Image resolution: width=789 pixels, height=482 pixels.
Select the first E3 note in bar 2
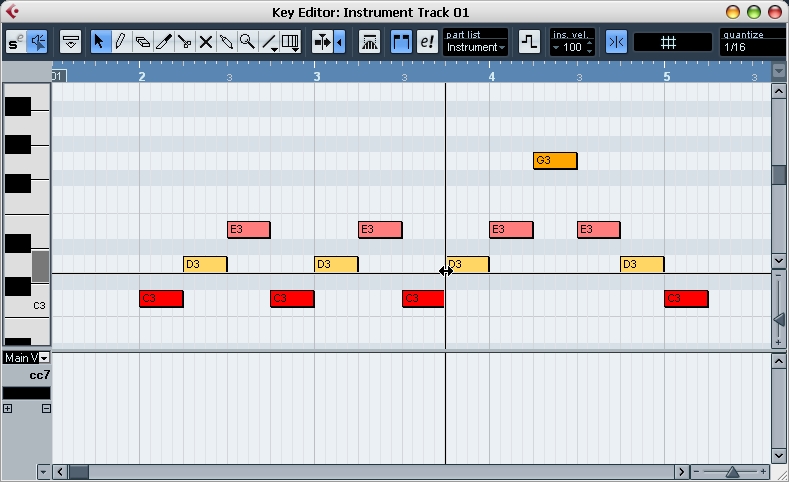pyautogui.click(x=249, y=230)
